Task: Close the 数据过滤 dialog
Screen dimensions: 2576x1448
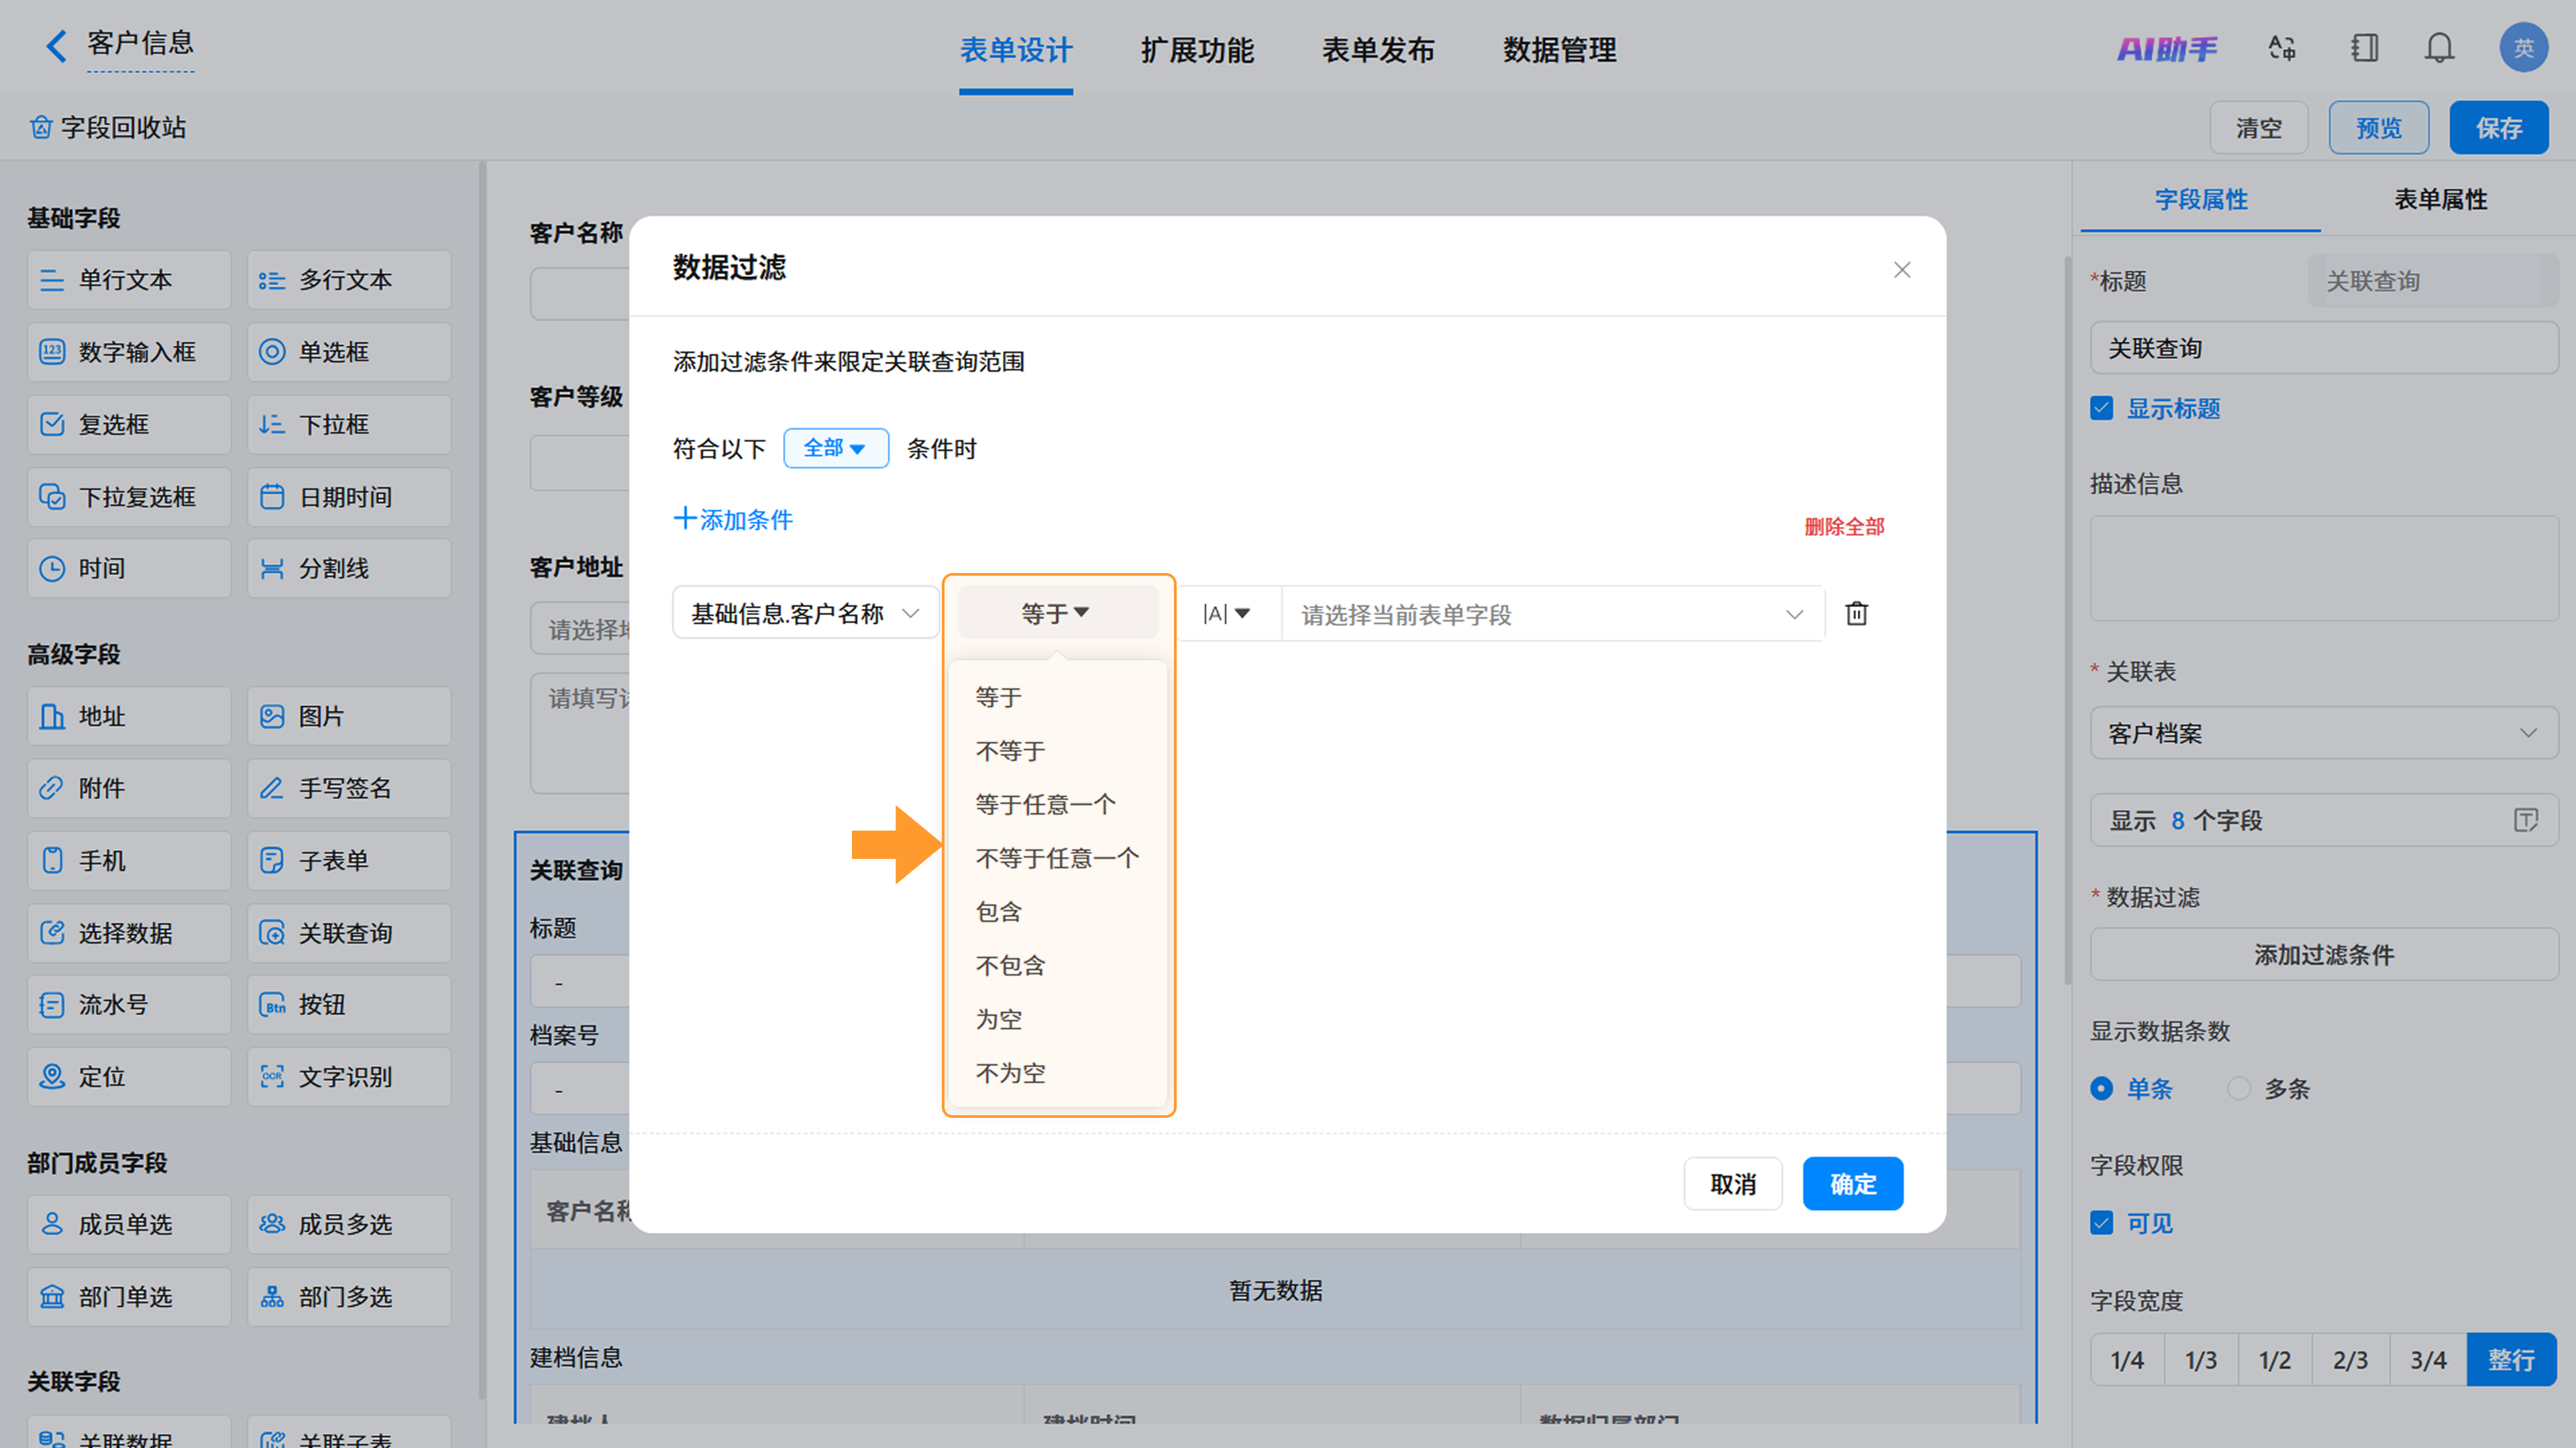Action: point(1902,270)
